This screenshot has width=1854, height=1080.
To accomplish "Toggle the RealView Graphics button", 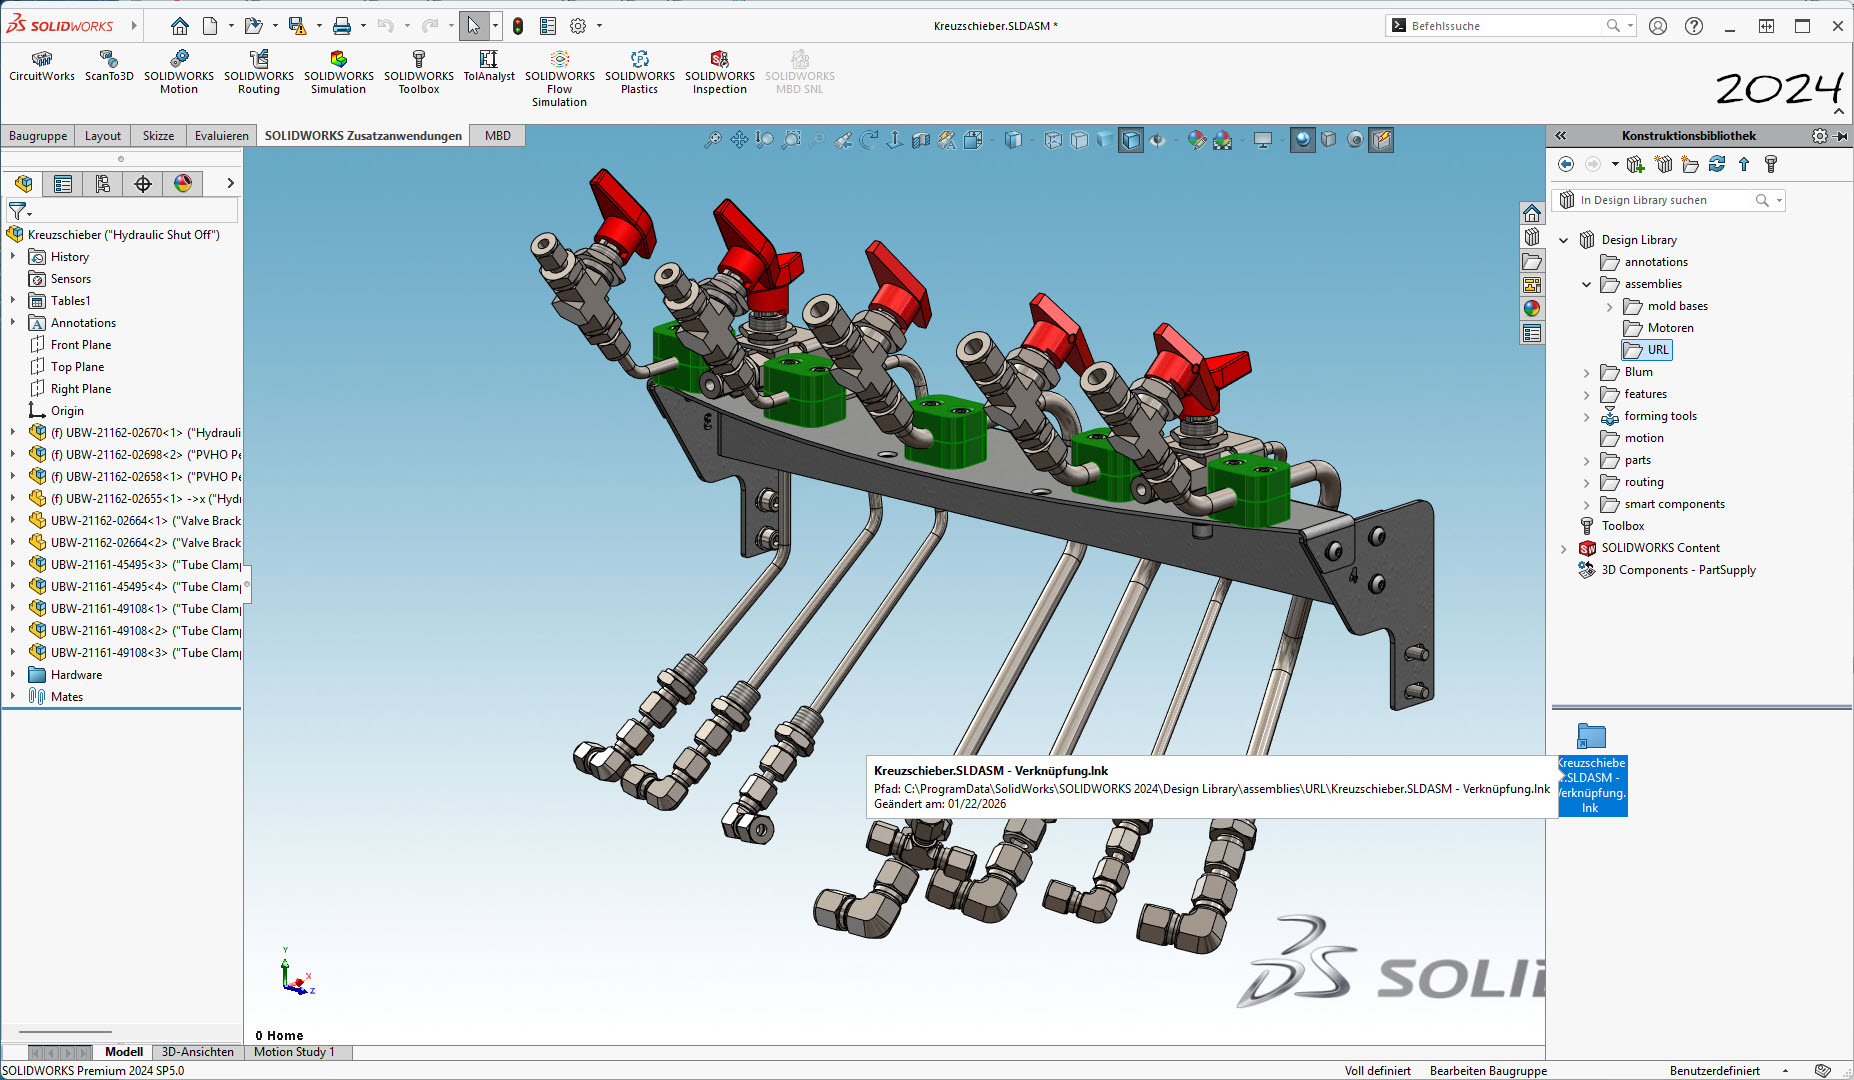I will click(1302, 140).
